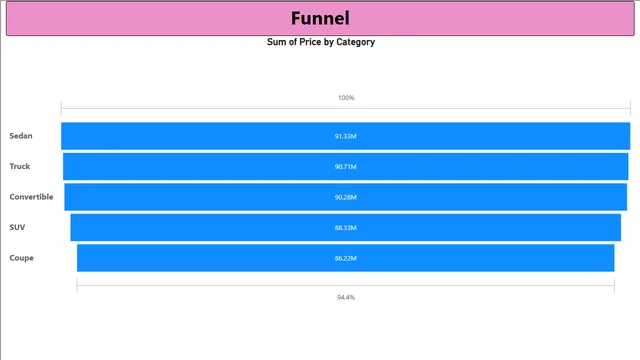Select the Convertible funnel bar
Image resolution: width=640 pixels, height=360 pixels.
345,197
